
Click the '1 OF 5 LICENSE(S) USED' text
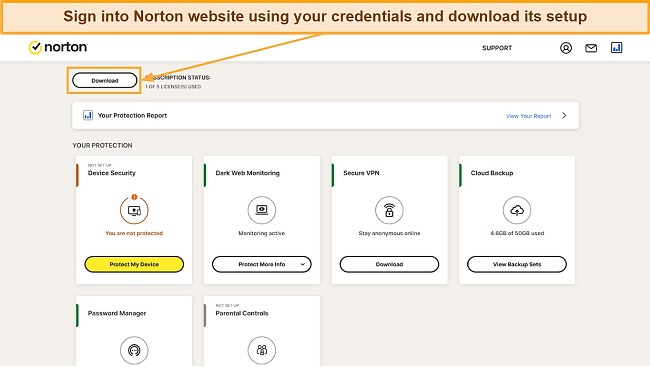pos(173,87)
